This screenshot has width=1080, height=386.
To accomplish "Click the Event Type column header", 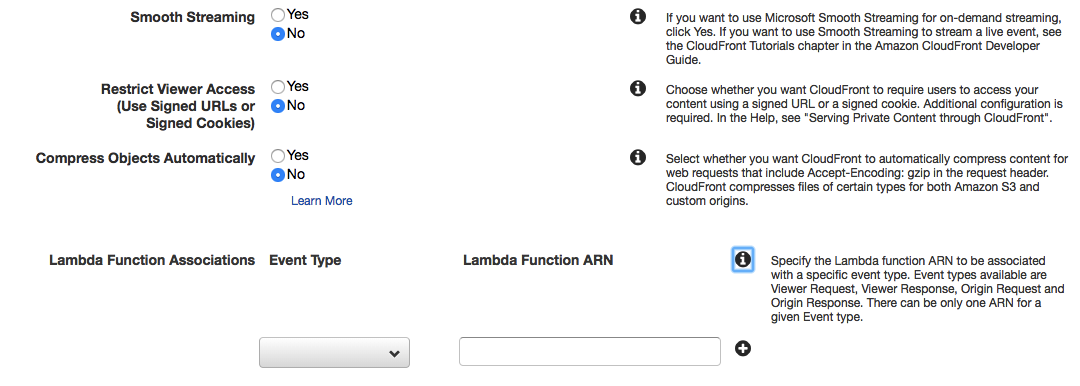I will click(x=305, y=261).
